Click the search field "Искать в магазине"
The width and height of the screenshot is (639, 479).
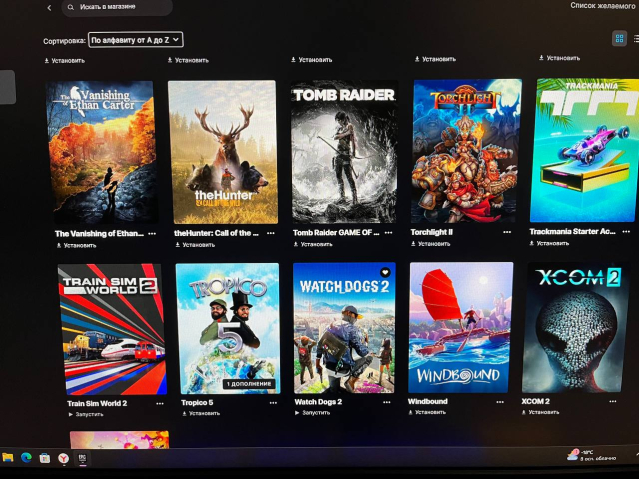coord(117,7)
